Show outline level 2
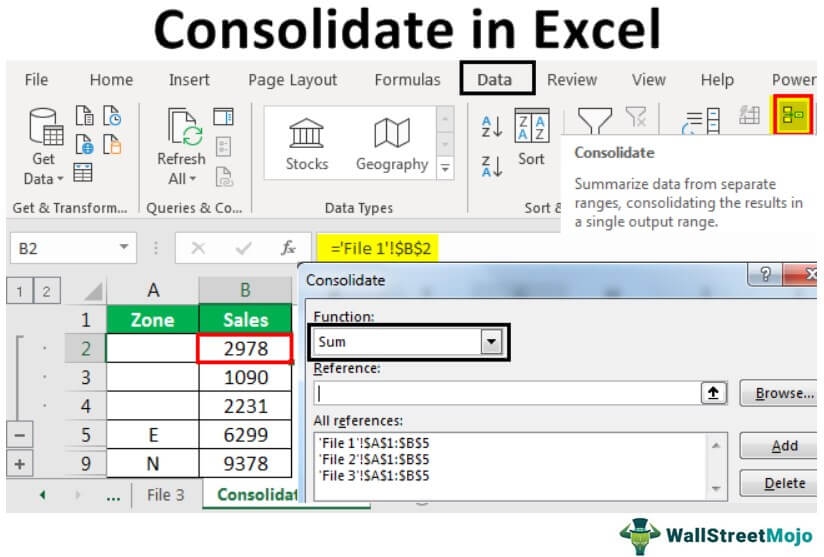 46,291
